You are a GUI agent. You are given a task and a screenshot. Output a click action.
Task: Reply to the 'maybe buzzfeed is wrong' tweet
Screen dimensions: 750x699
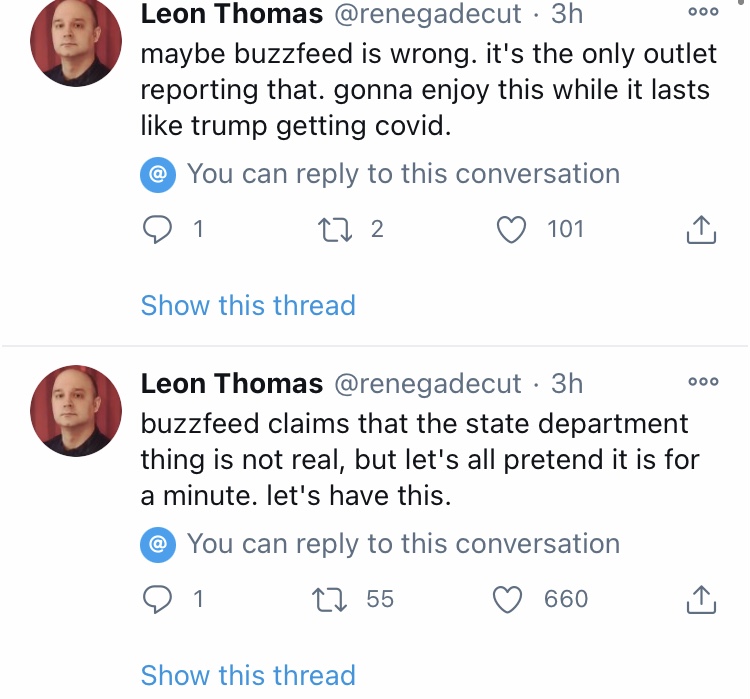tap(157, 229)
